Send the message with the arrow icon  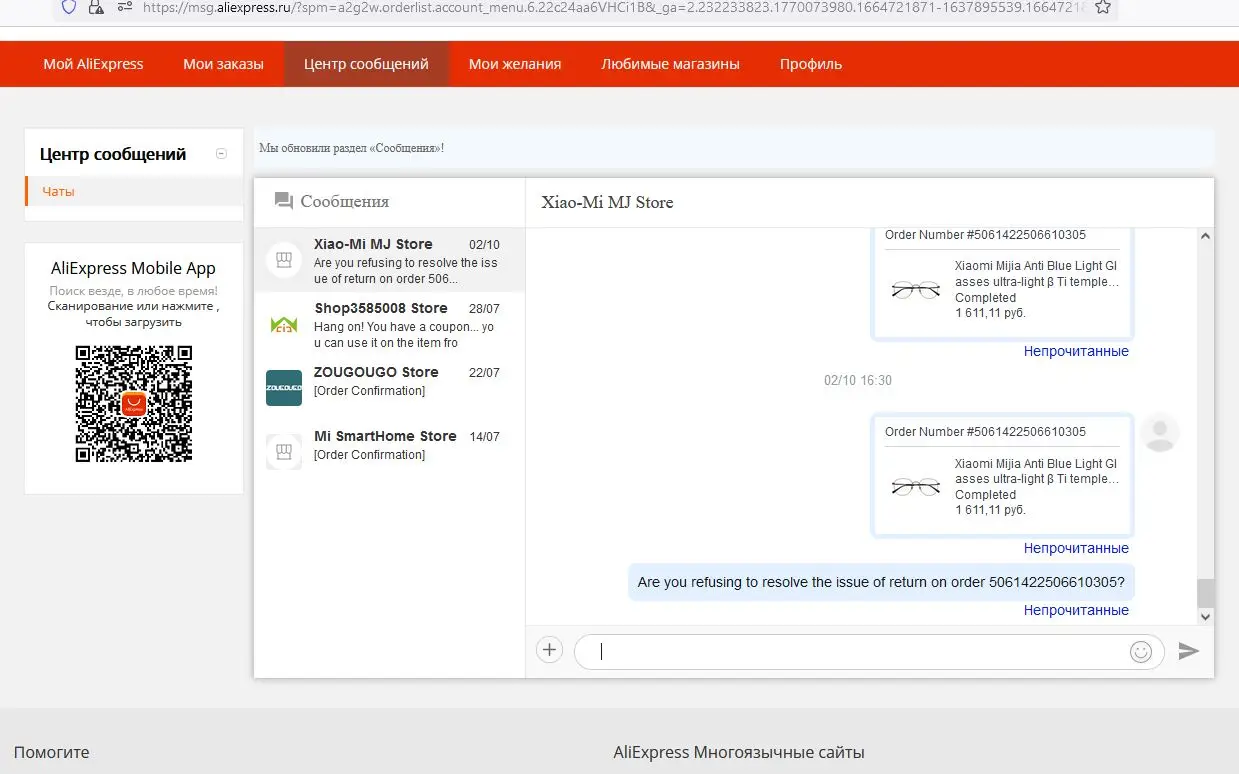point(1188,651)
